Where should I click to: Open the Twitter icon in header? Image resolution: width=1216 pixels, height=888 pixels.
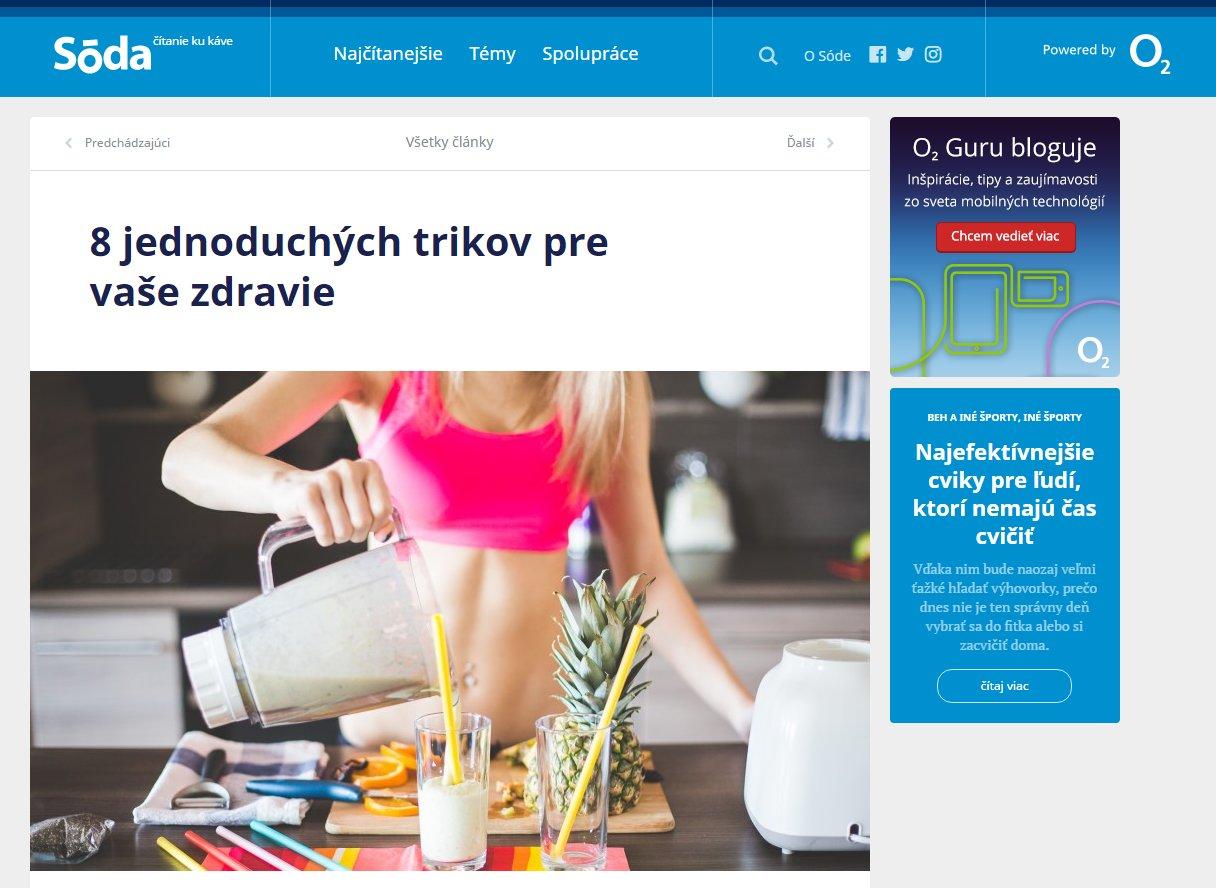coord(905,55)
